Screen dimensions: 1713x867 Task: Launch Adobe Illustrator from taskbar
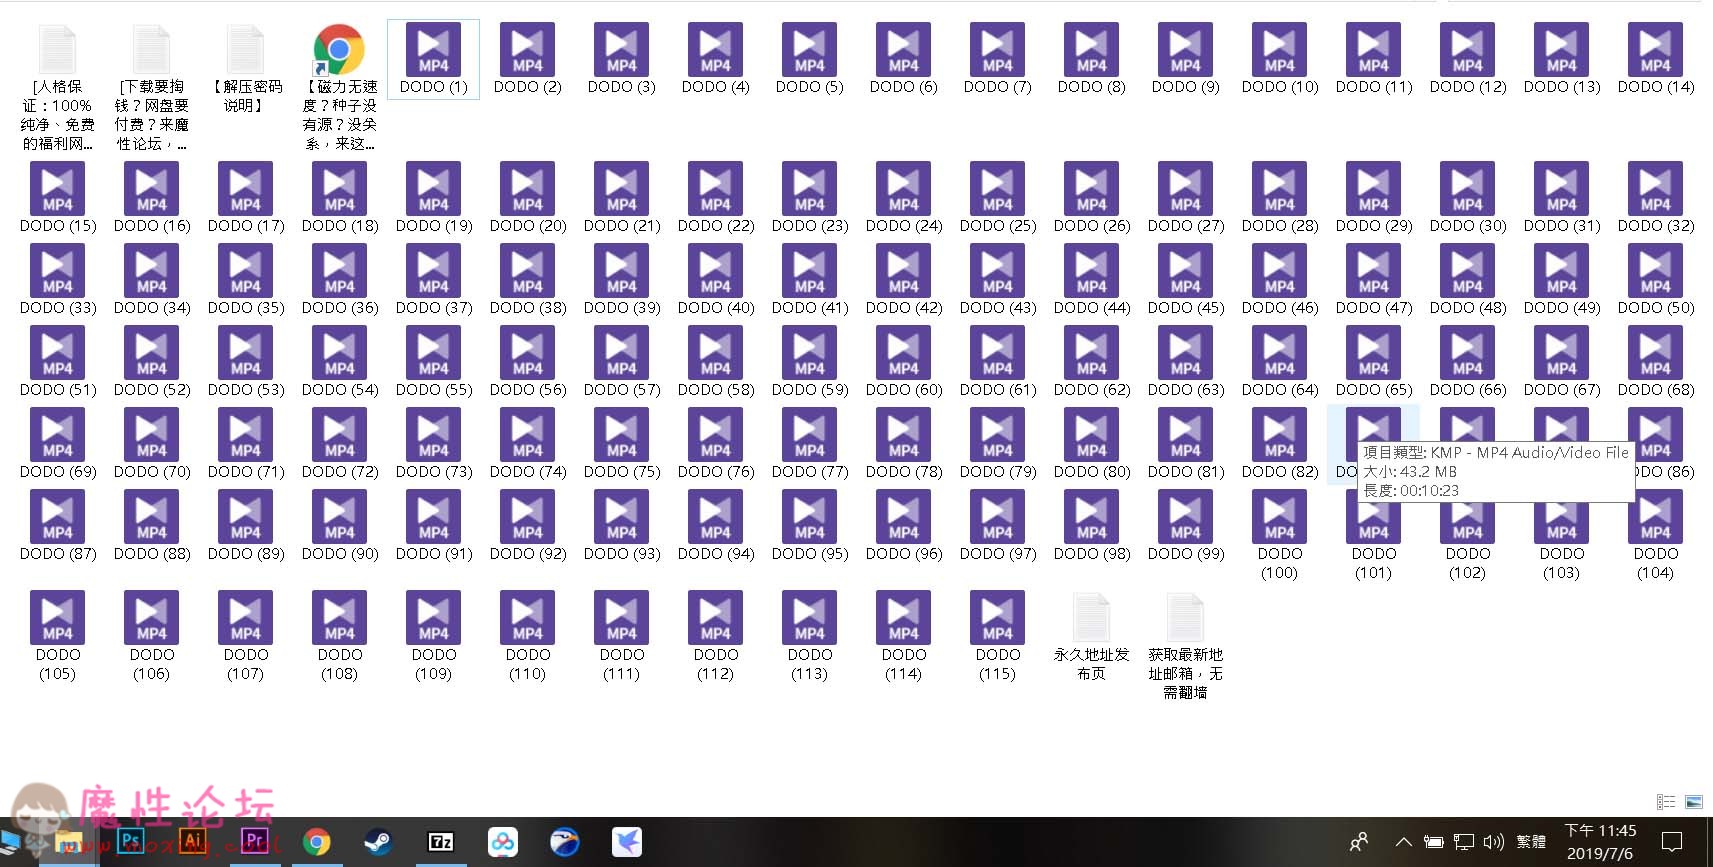pyautogui.click(x=193, y=842)
